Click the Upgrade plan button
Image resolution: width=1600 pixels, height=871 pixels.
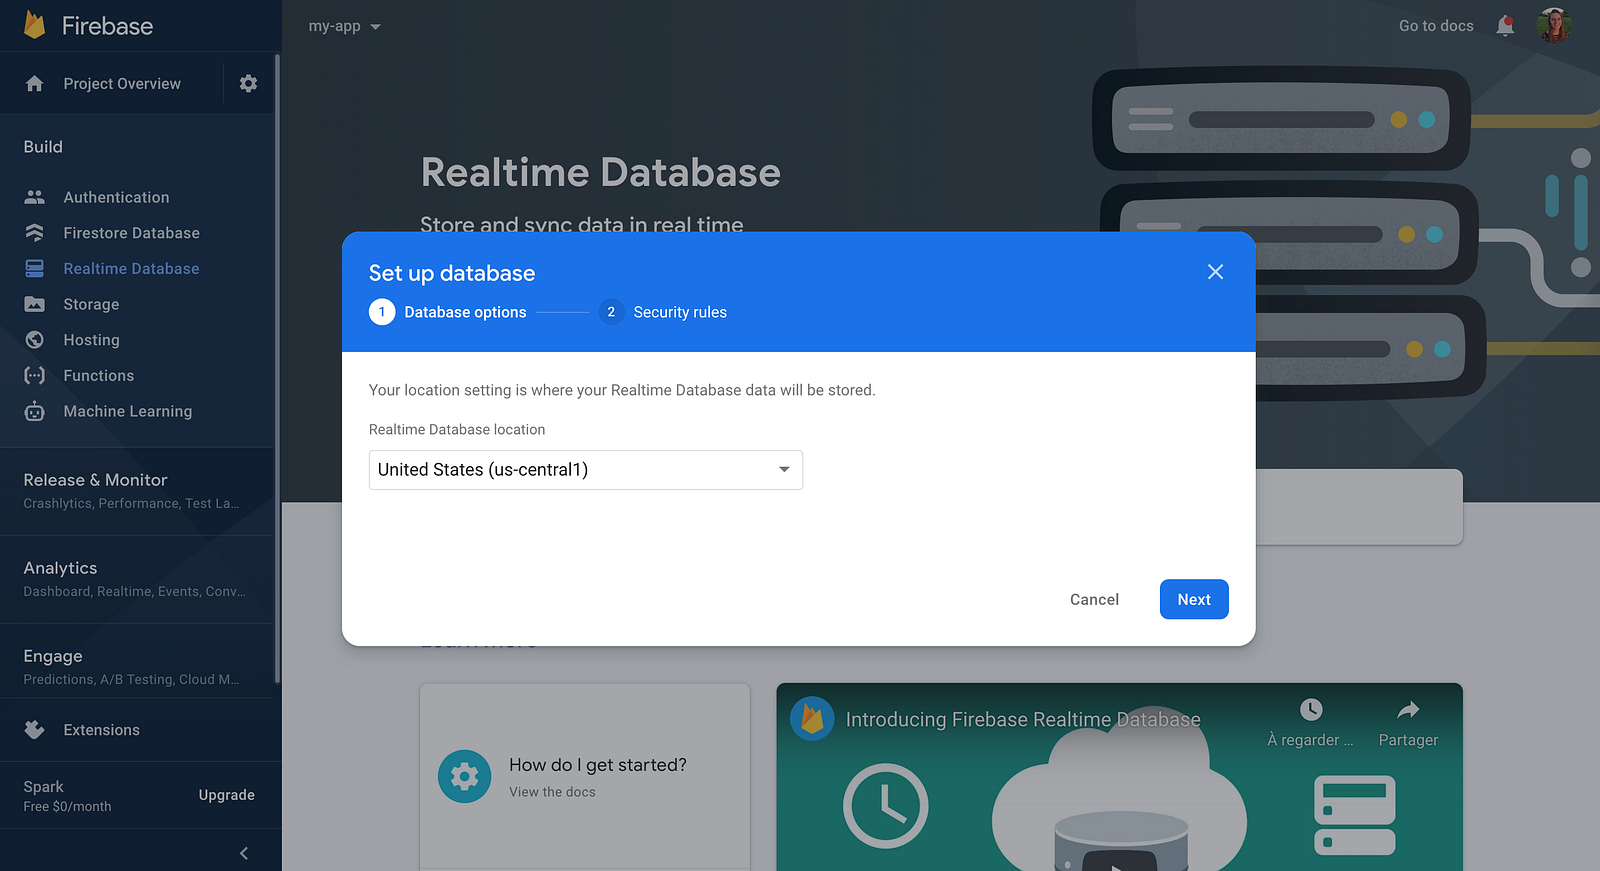(x=227, y=795)
